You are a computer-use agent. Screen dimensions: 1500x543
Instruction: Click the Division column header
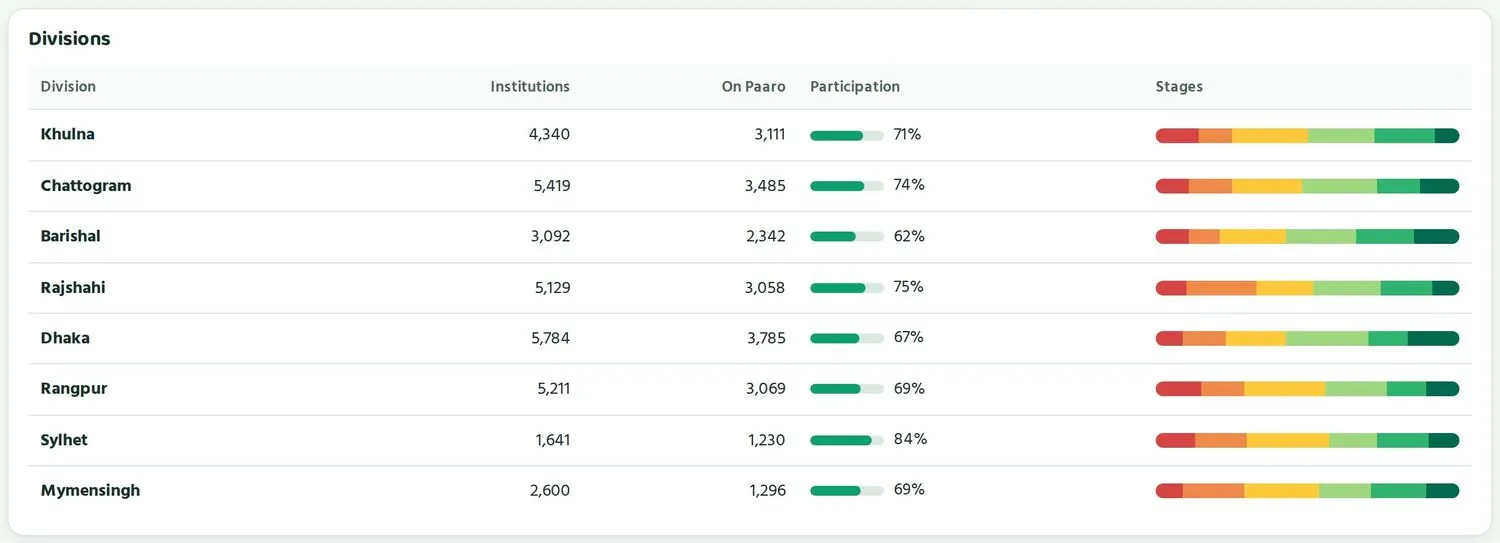pyautogui.click(x=68, y=87)
